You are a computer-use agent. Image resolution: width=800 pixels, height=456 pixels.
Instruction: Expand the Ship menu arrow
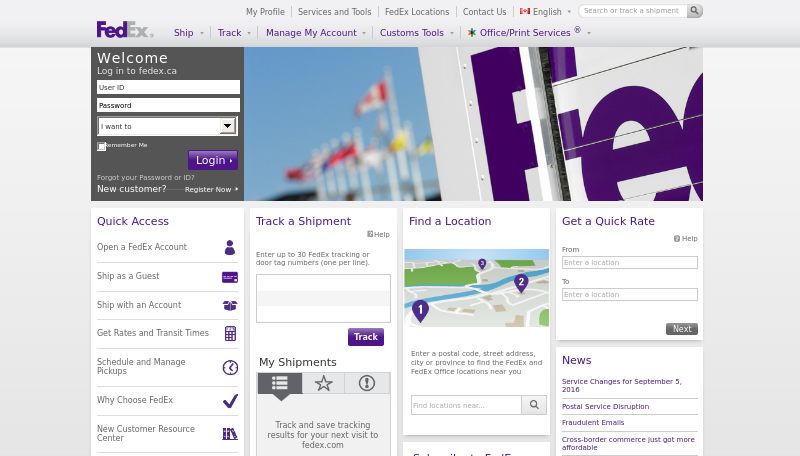[202, 33]
